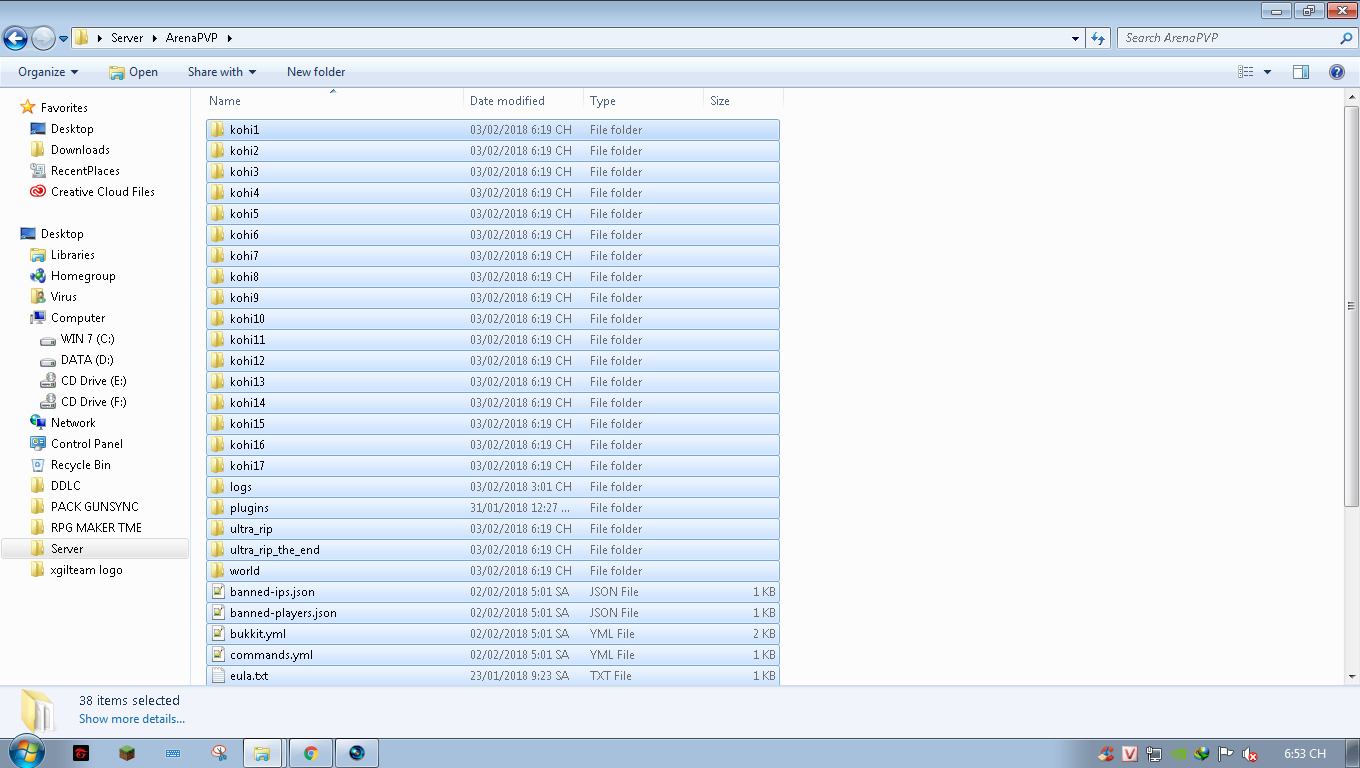
Task: Open the Recycle Bin in sidebar
Action: point(81,465)
